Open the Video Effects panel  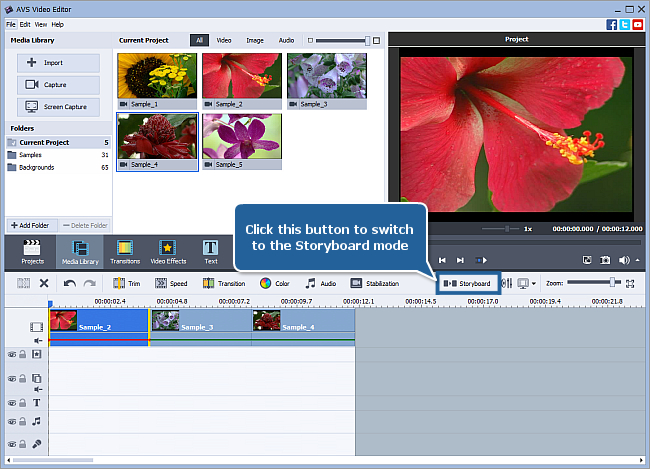168,252
